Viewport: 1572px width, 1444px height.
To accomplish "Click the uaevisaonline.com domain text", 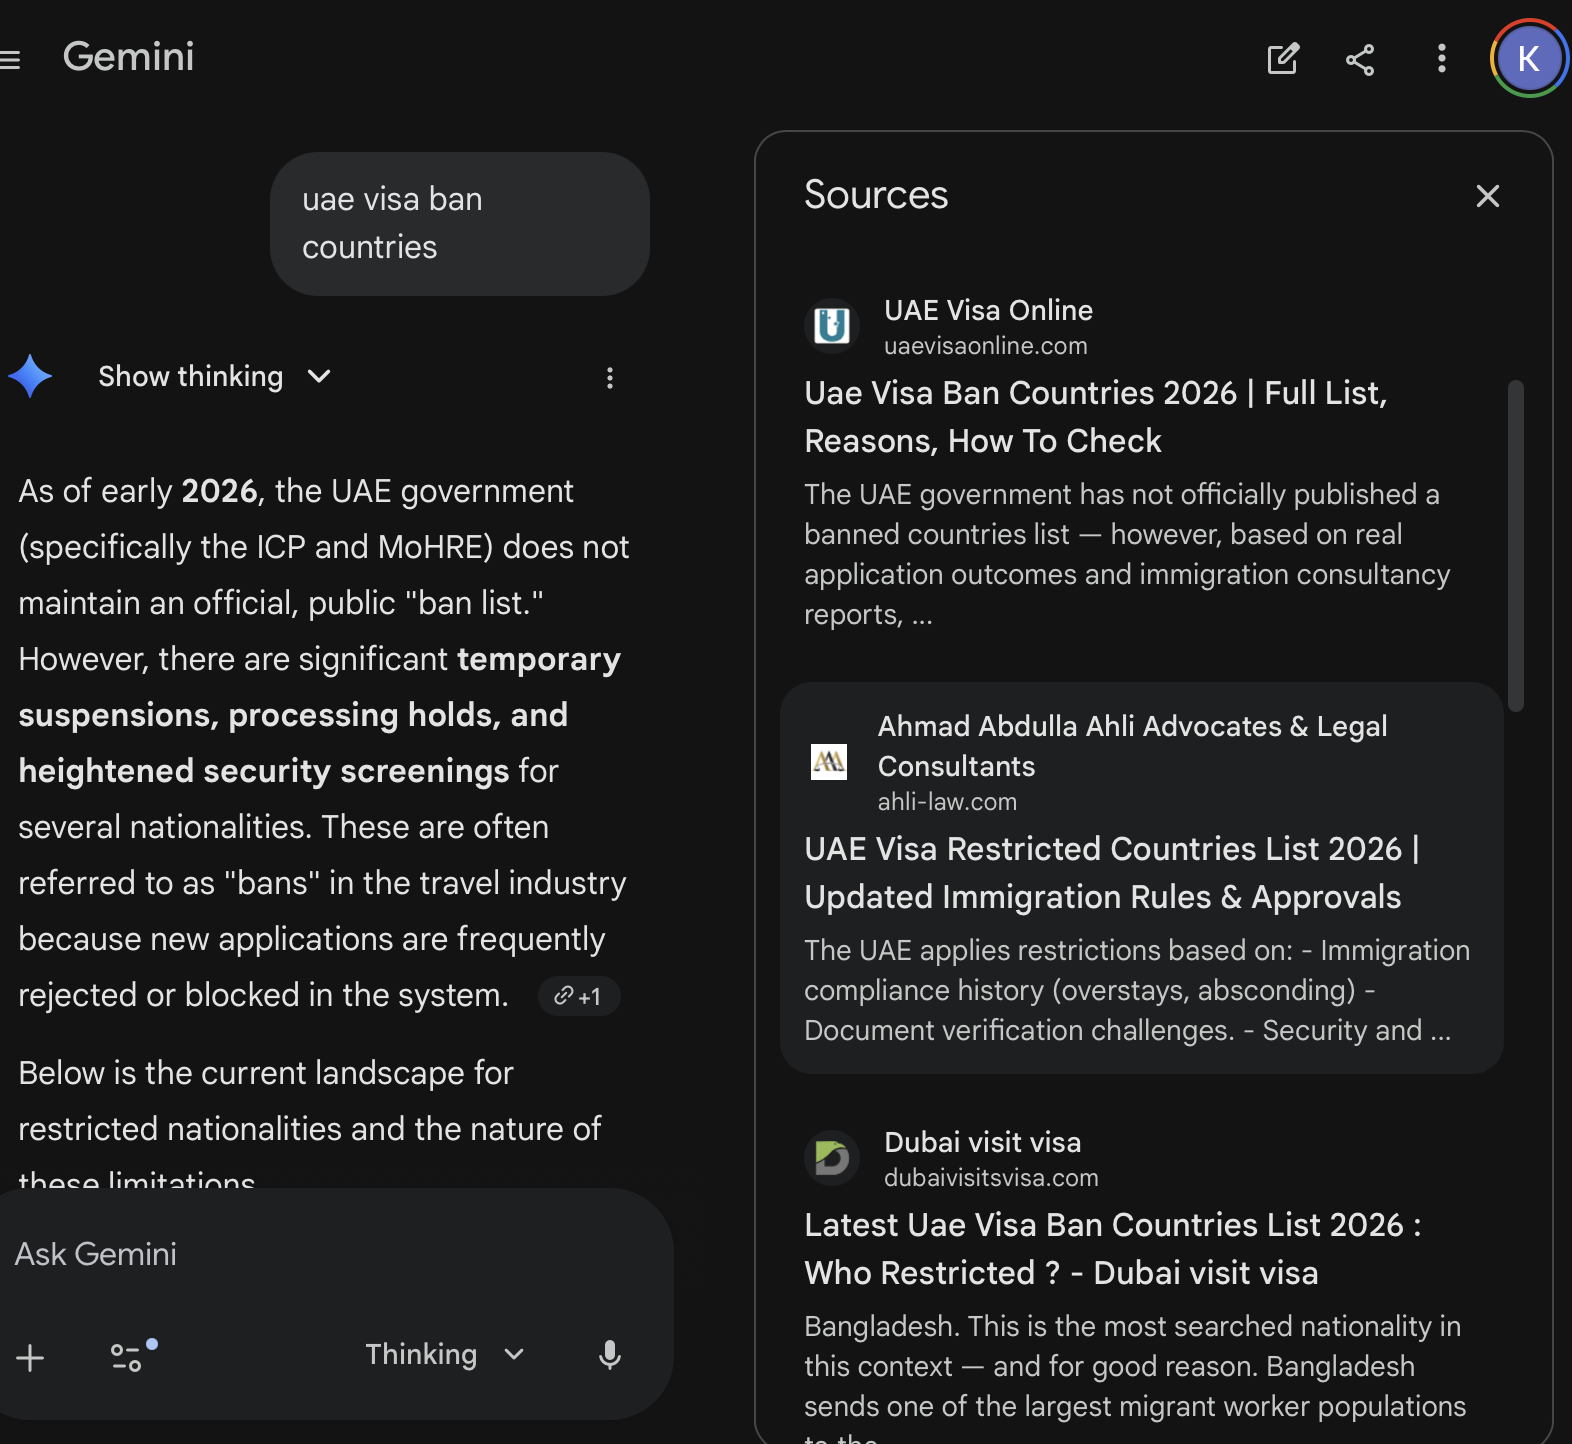I will coord(986,346).
